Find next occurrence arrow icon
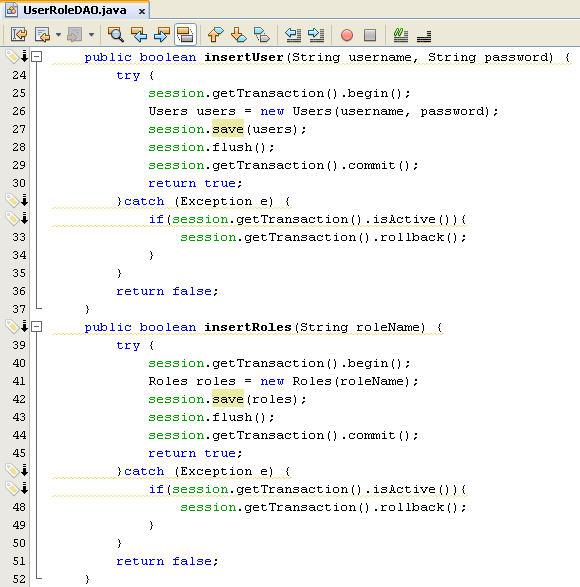The width and height of the screenshot is (580, 587). pos(162,35)
